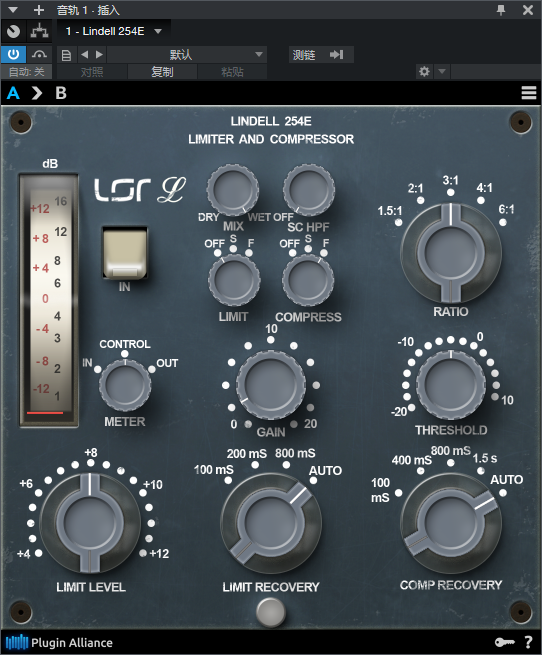Viewport: 542px width, 655px height.
Task: Click the settings gear icon
Action: pos(424,71)
